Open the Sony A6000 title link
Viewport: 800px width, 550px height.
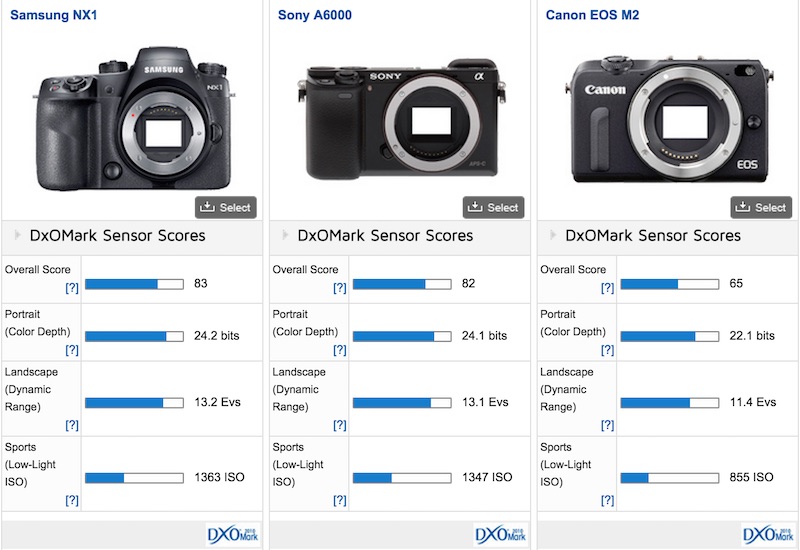click(315, 15)
